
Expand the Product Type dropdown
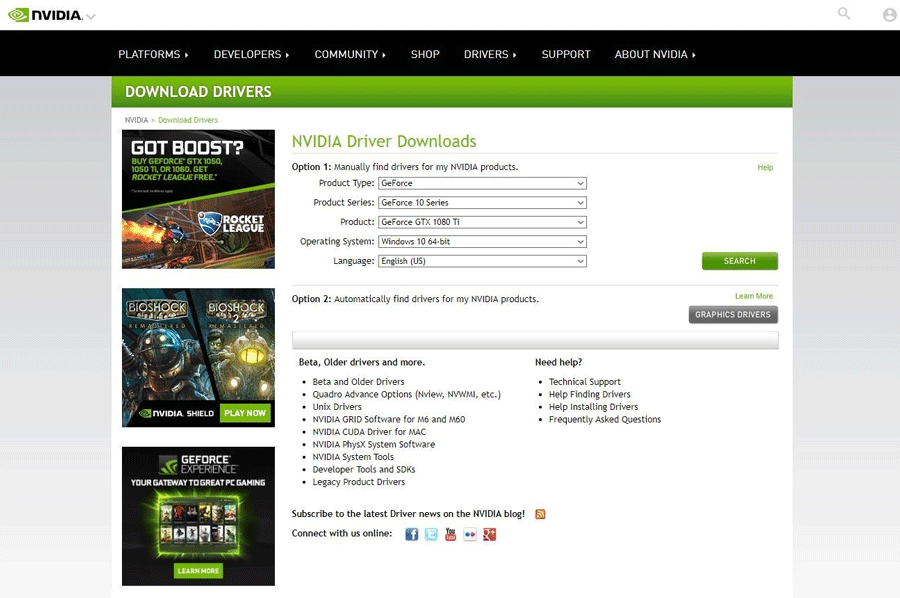(482, 183)
